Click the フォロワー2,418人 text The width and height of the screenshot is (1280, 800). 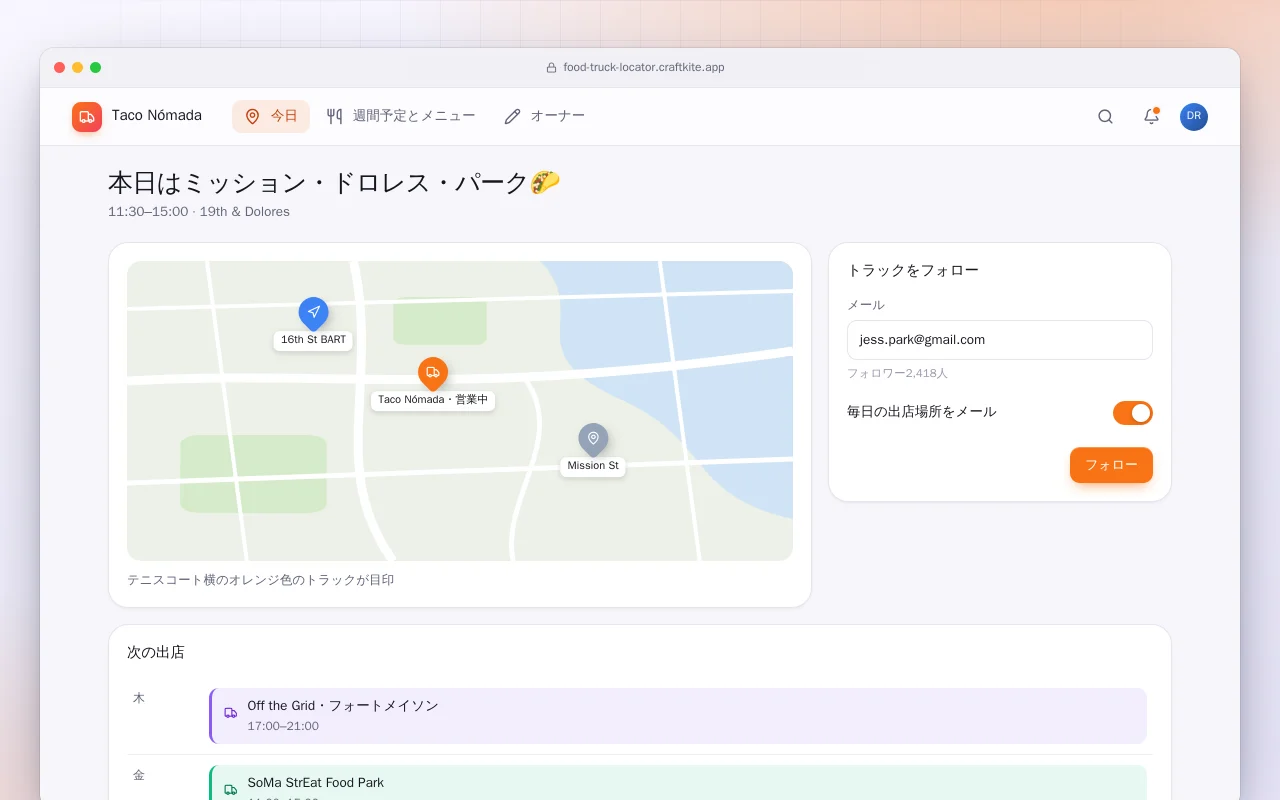point(897,373)
